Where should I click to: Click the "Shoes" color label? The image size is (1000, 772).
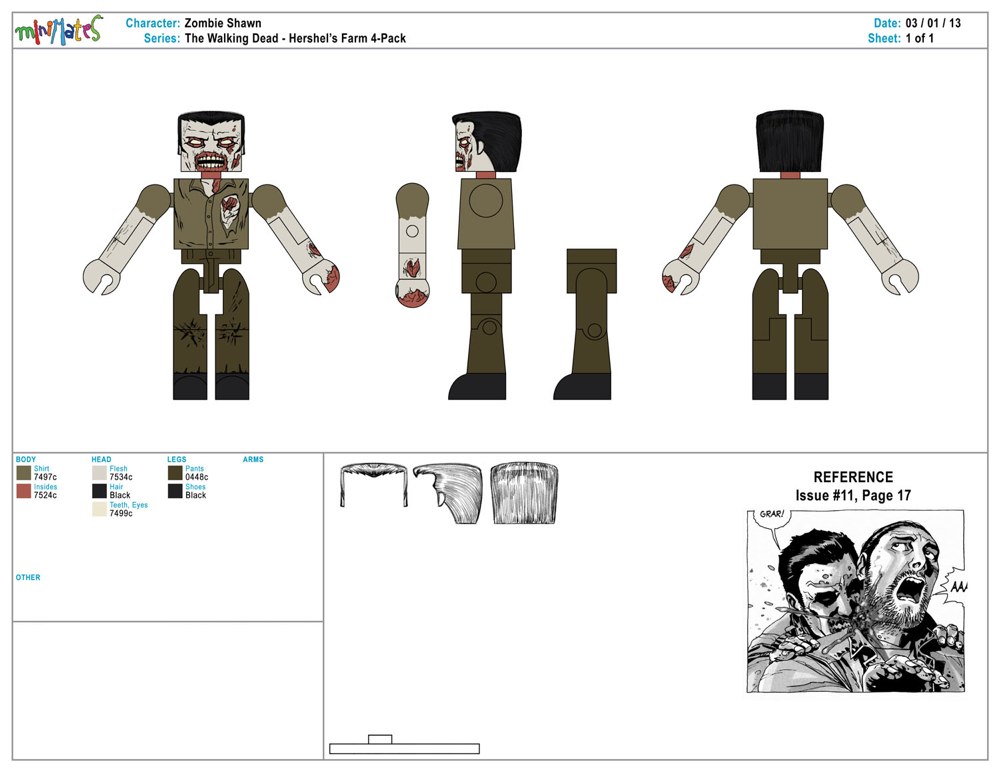[196, 487]
